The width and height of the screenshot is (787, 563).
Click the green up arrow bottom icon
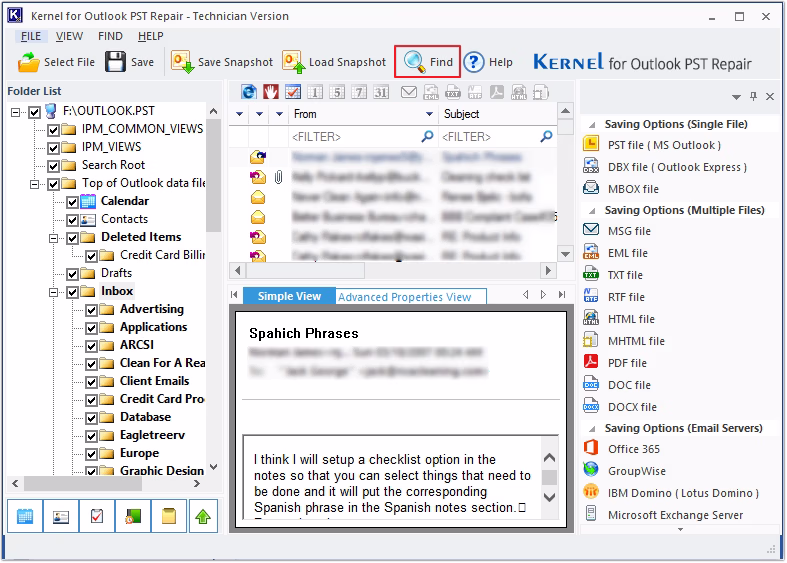pyautogui.click(x=203, y=516)
